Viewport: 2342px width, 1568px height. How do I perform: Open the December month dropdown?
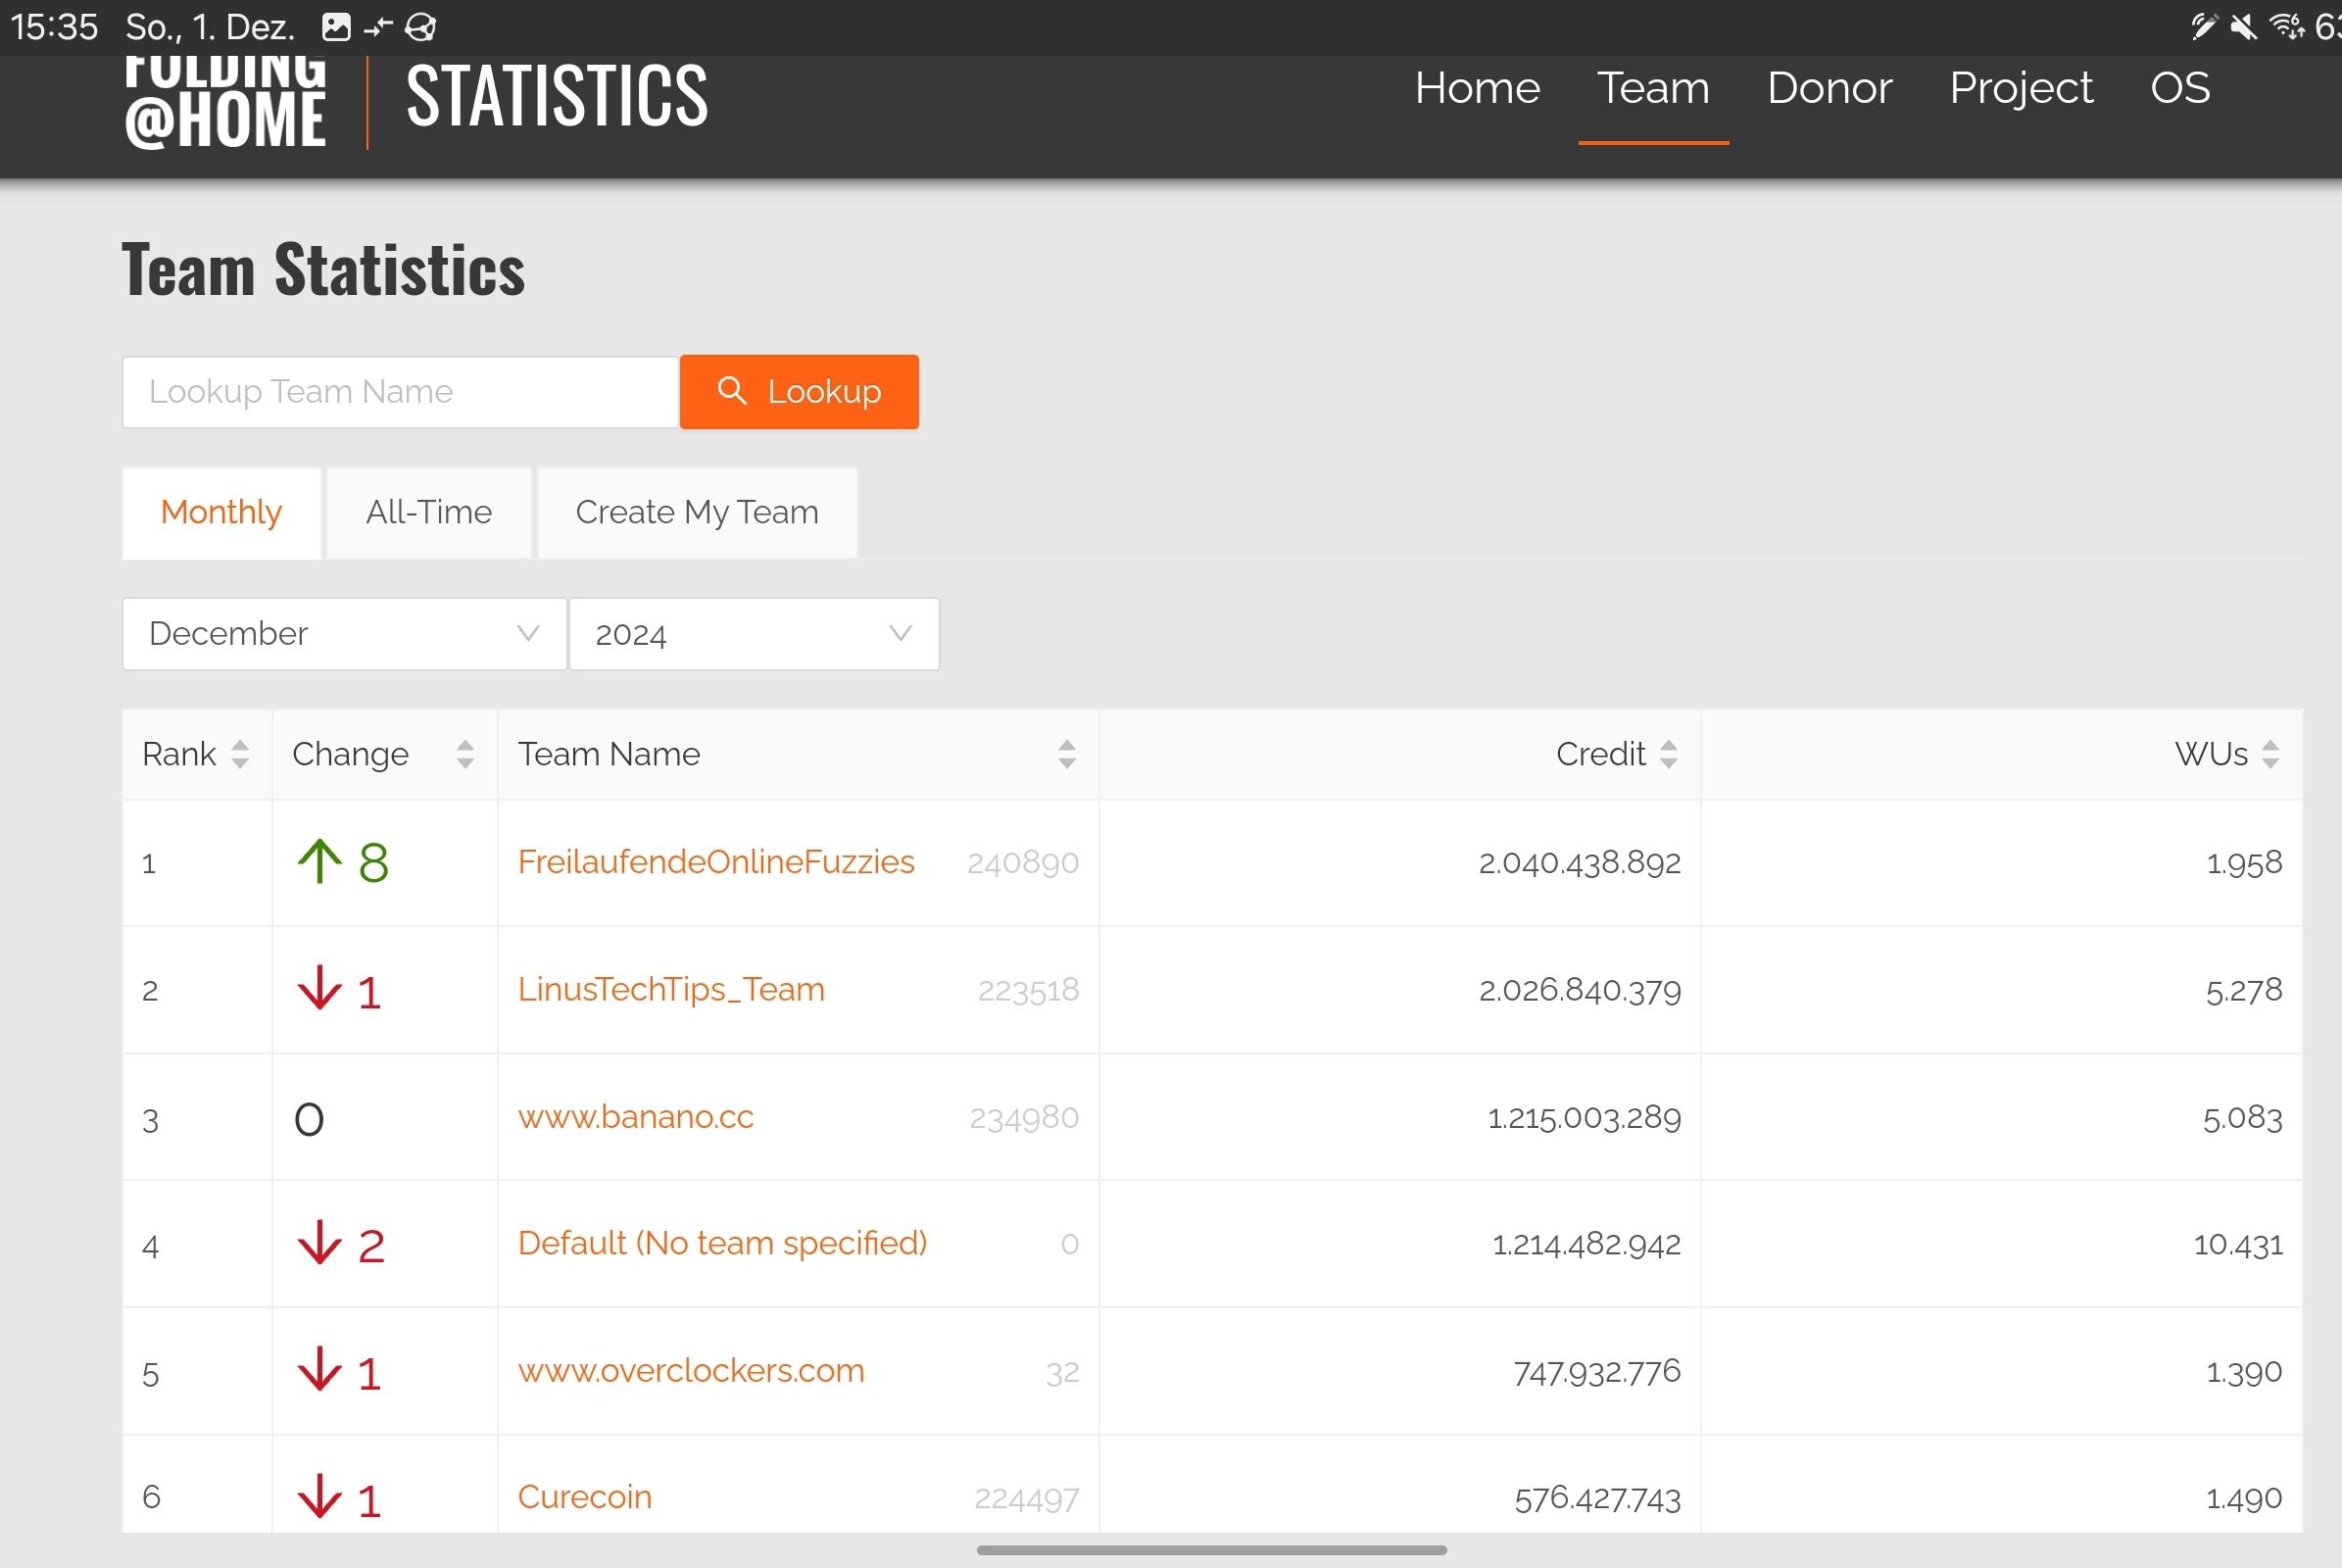pos(344,634)
